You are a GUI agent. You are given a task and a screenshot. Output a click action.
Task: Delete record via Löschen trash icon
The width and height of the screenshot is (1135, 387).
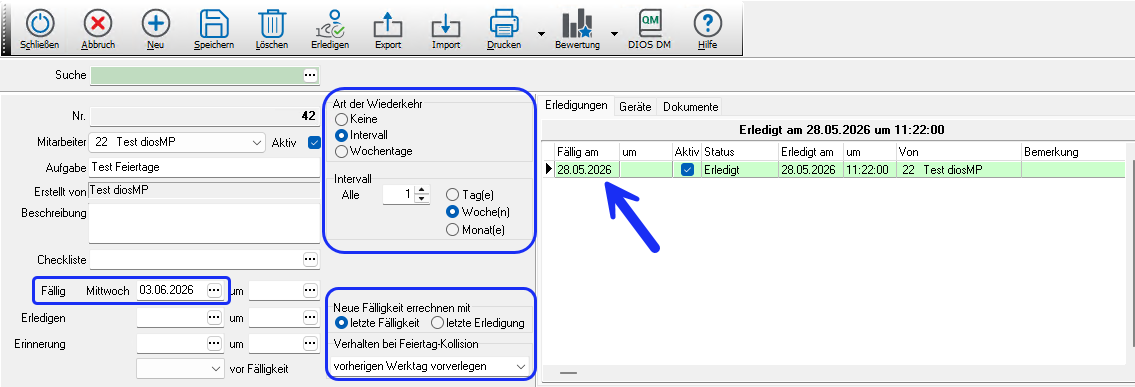pyautogui.click(x=271, y=23)
